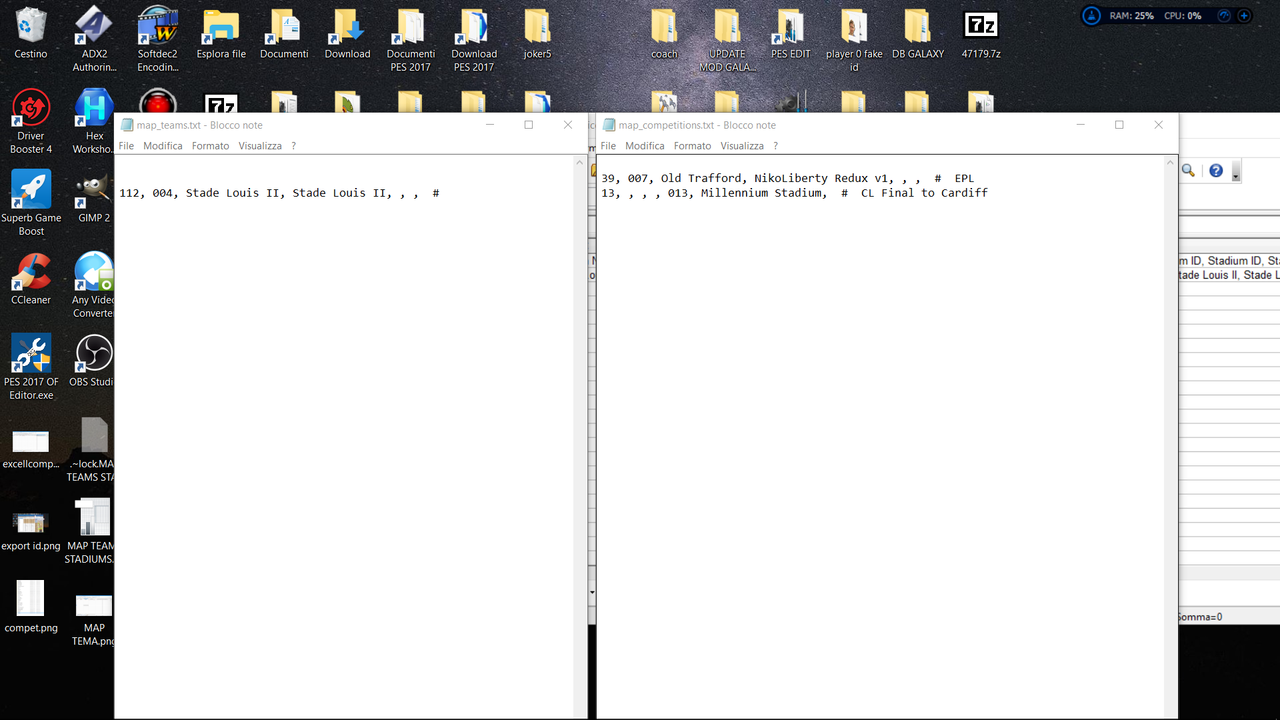Open the ? help menu in map_teams.txt
The height and width of the screenshot is (720, 1280).
point(293,146)
